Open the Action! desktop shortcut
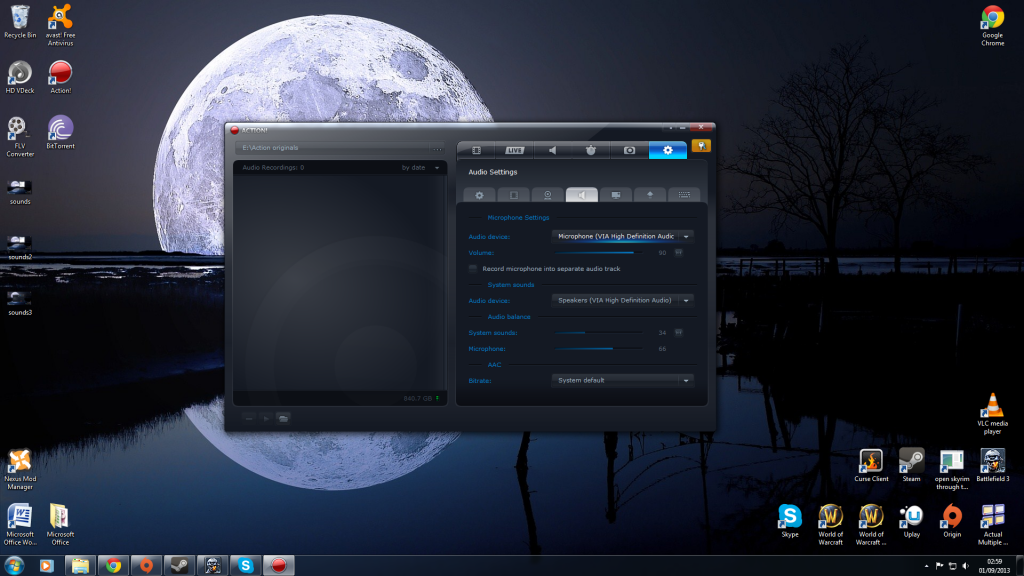 60,77
